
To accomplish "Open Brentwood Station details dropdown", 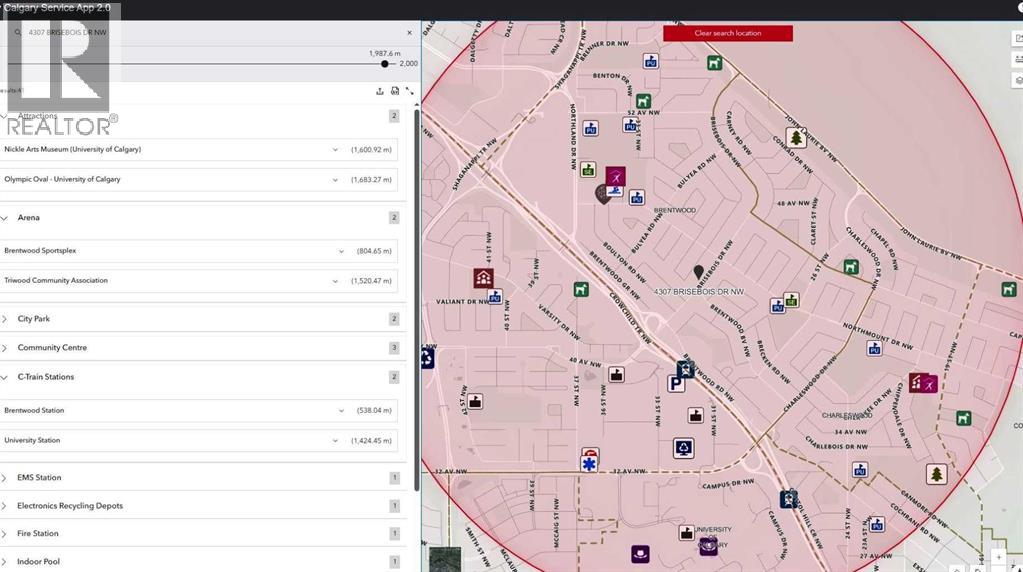I will pyautogui.click(x=341, y=410).
